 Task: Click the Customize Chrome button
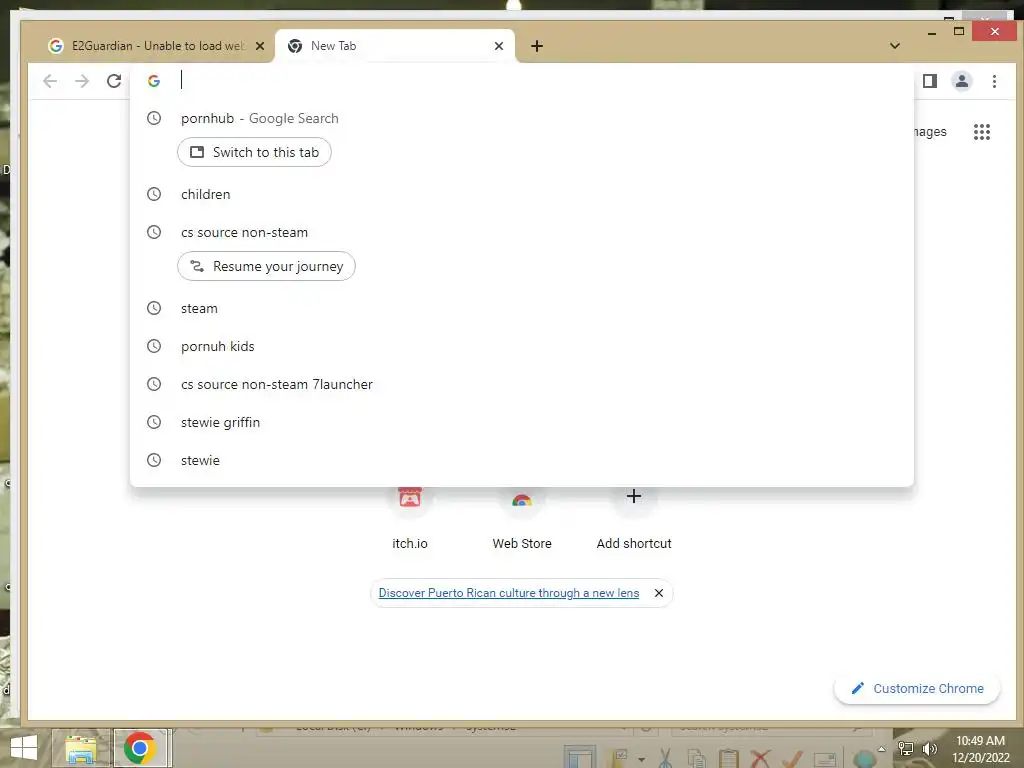pyautogui.click(x=917, y=688)
